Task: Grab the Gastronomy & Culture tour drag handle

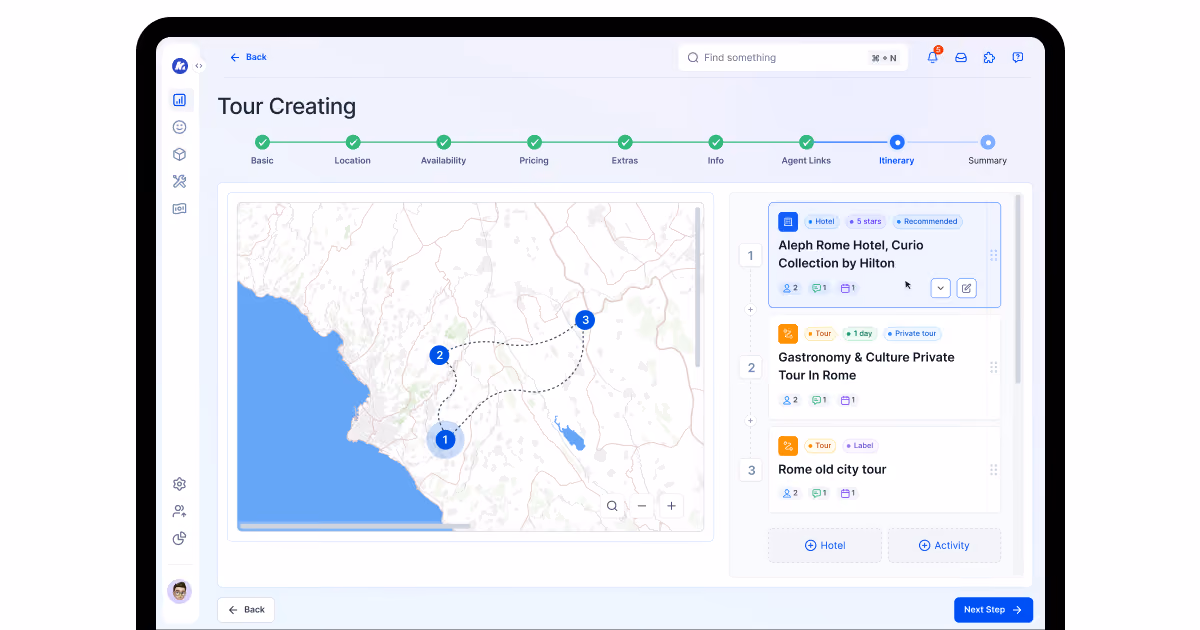Action: 993,367
